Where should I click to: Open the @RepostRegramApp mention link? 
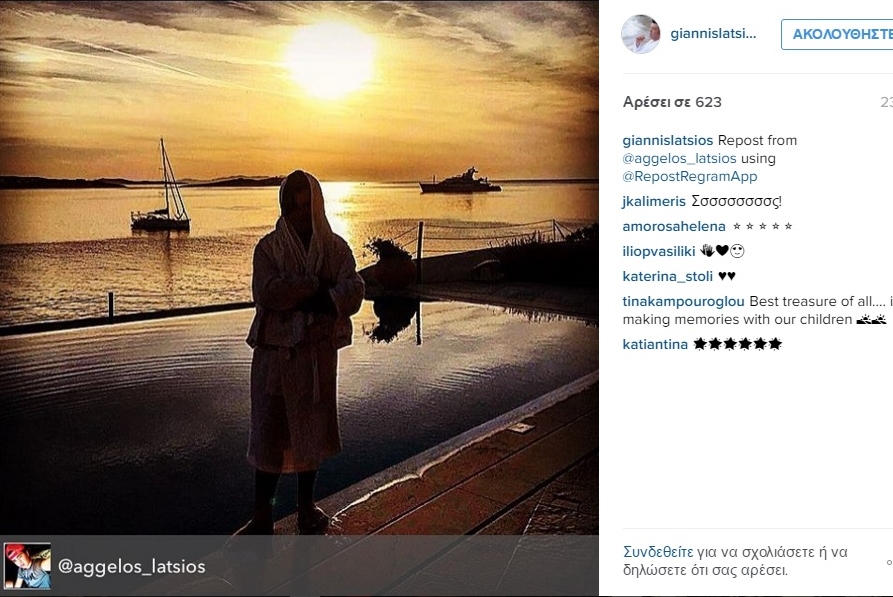[690, 177]
